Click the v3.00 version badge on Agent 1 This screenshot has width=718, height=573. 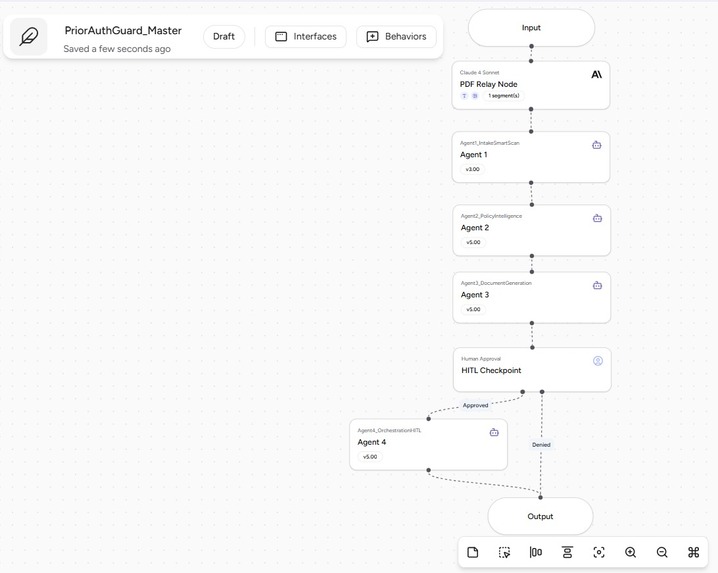(x=473, y=169)
